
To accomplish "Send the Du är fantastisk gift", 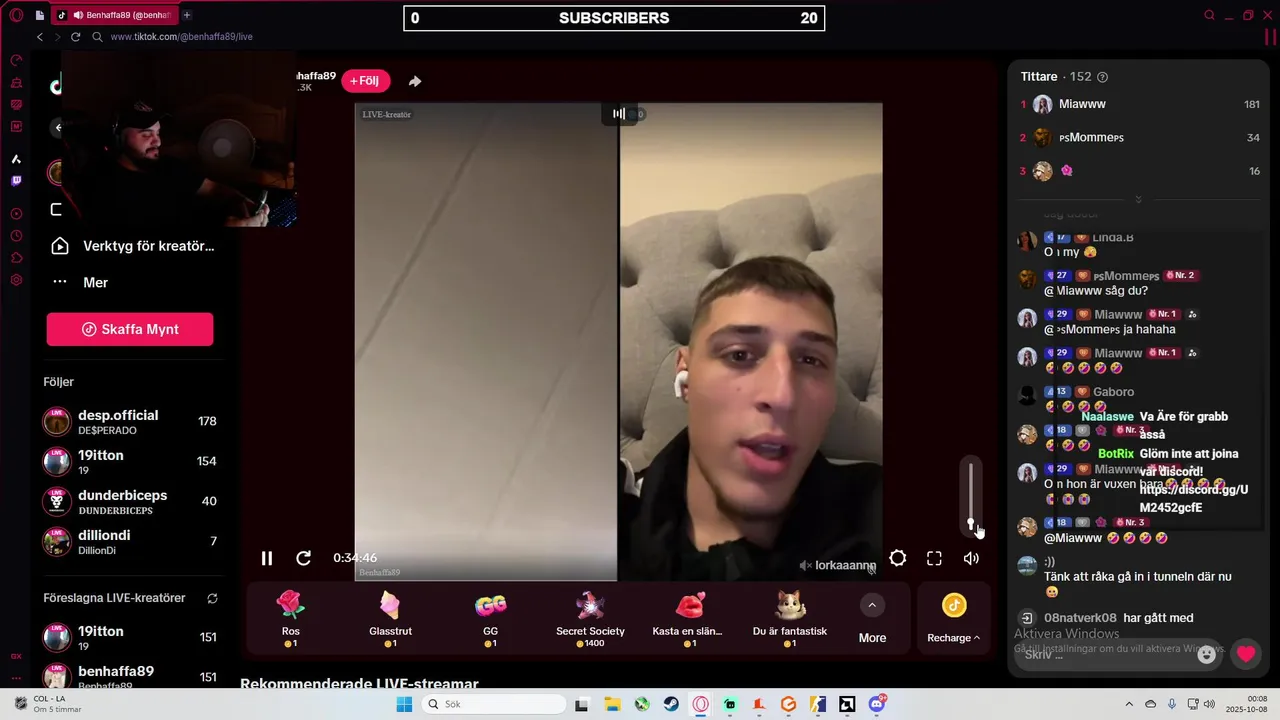I will 790,618.
